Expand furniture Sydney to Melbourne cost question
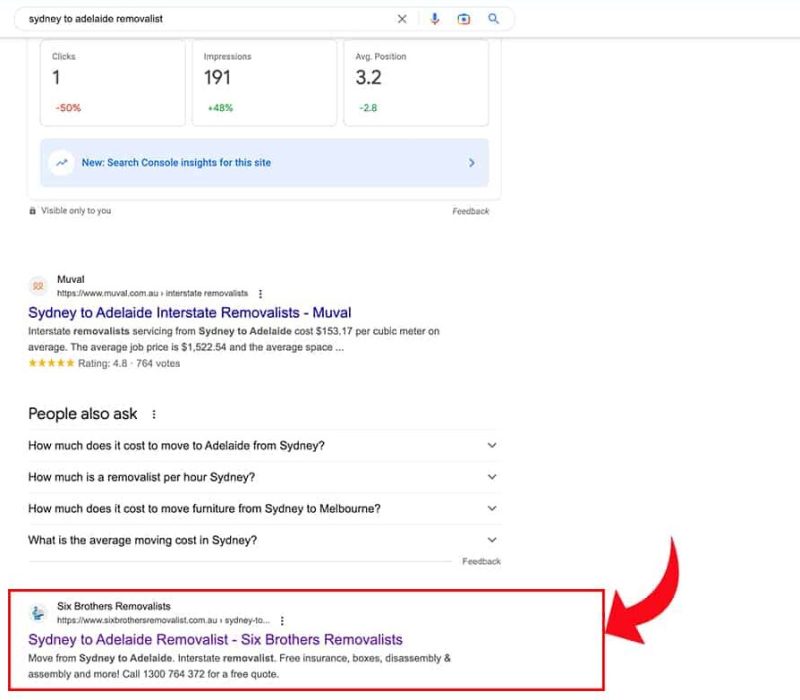Screen dimensions: 800x700 click(x=491, y=509)
